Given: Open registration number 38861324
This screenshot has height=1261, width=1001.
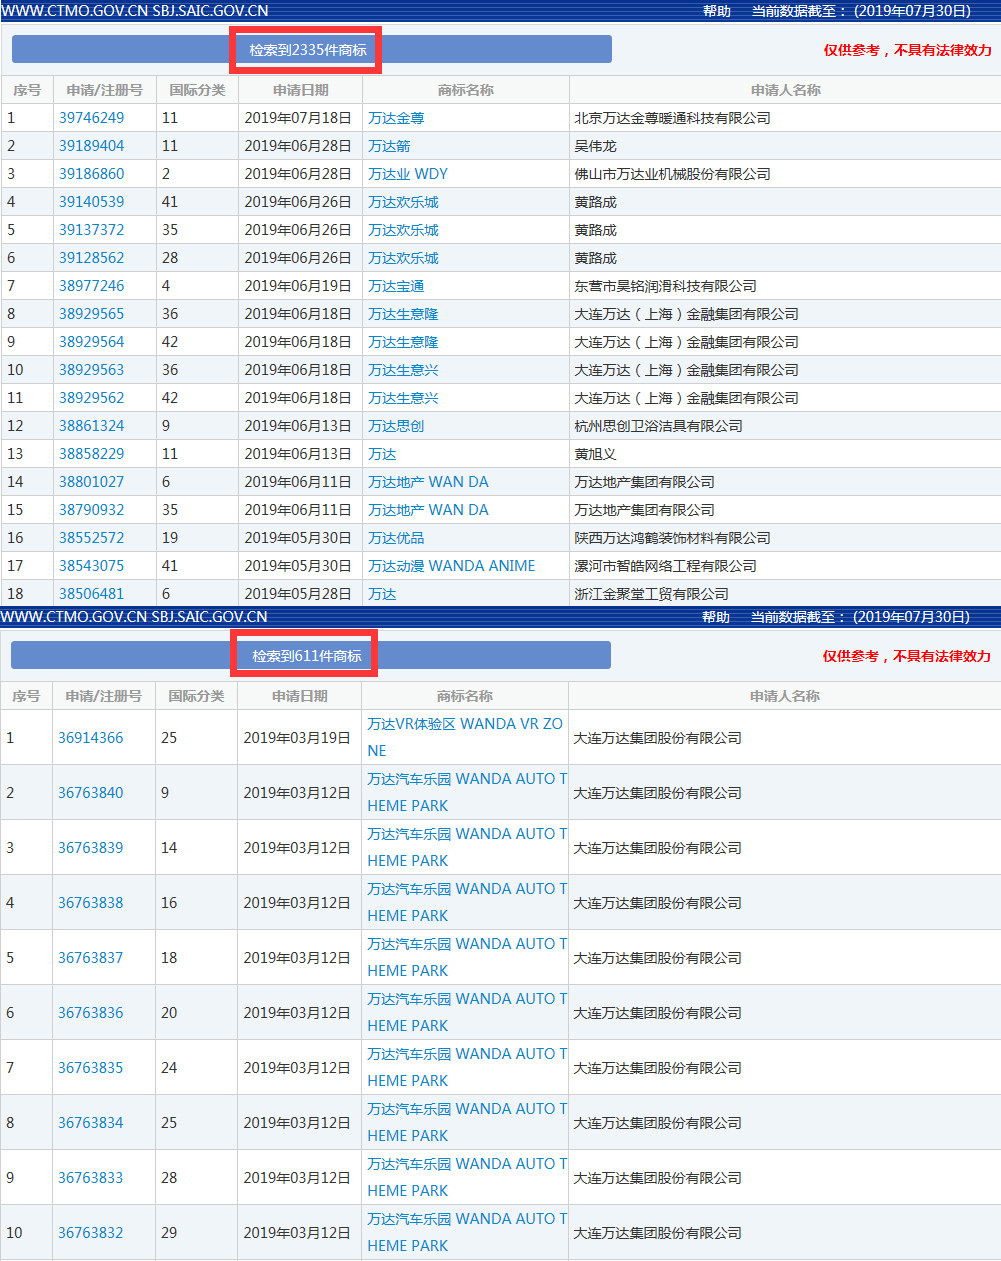Looking at the screenshot, I should 91,426.
